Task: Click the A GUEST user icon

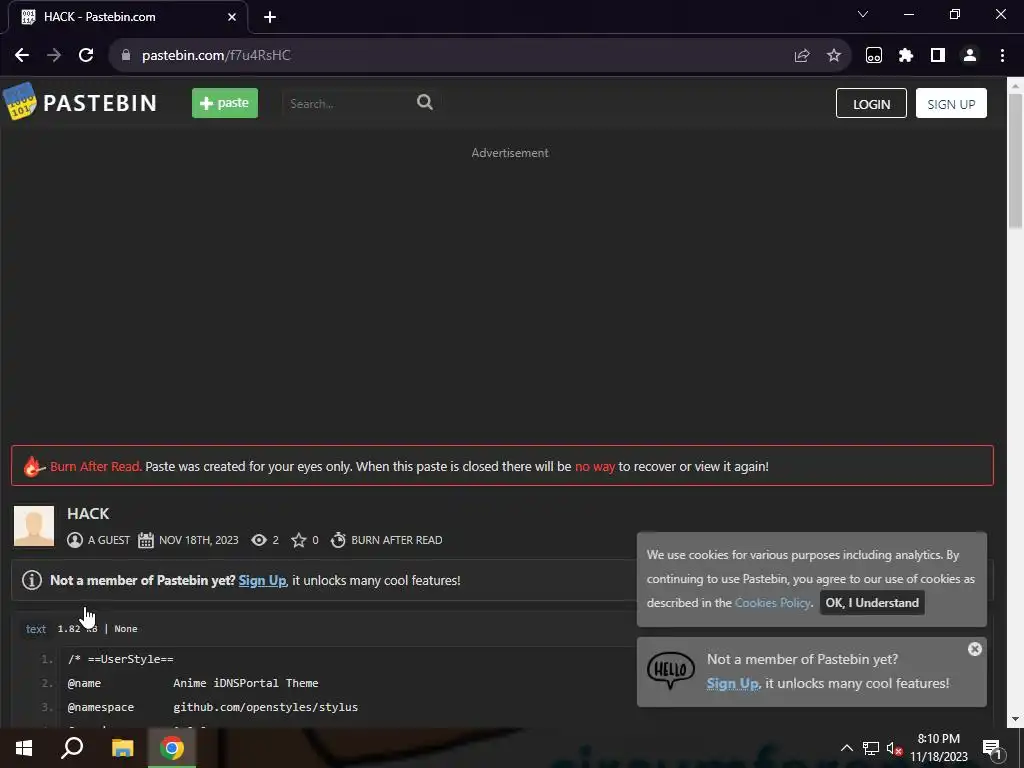Action: pos(75,540)
